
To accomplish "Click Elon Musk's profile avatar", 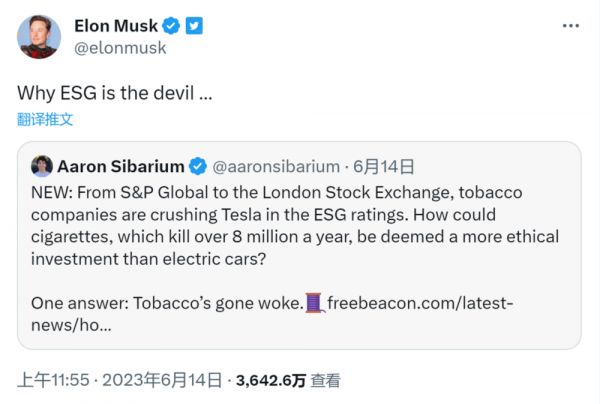I will tap(38, 37).
